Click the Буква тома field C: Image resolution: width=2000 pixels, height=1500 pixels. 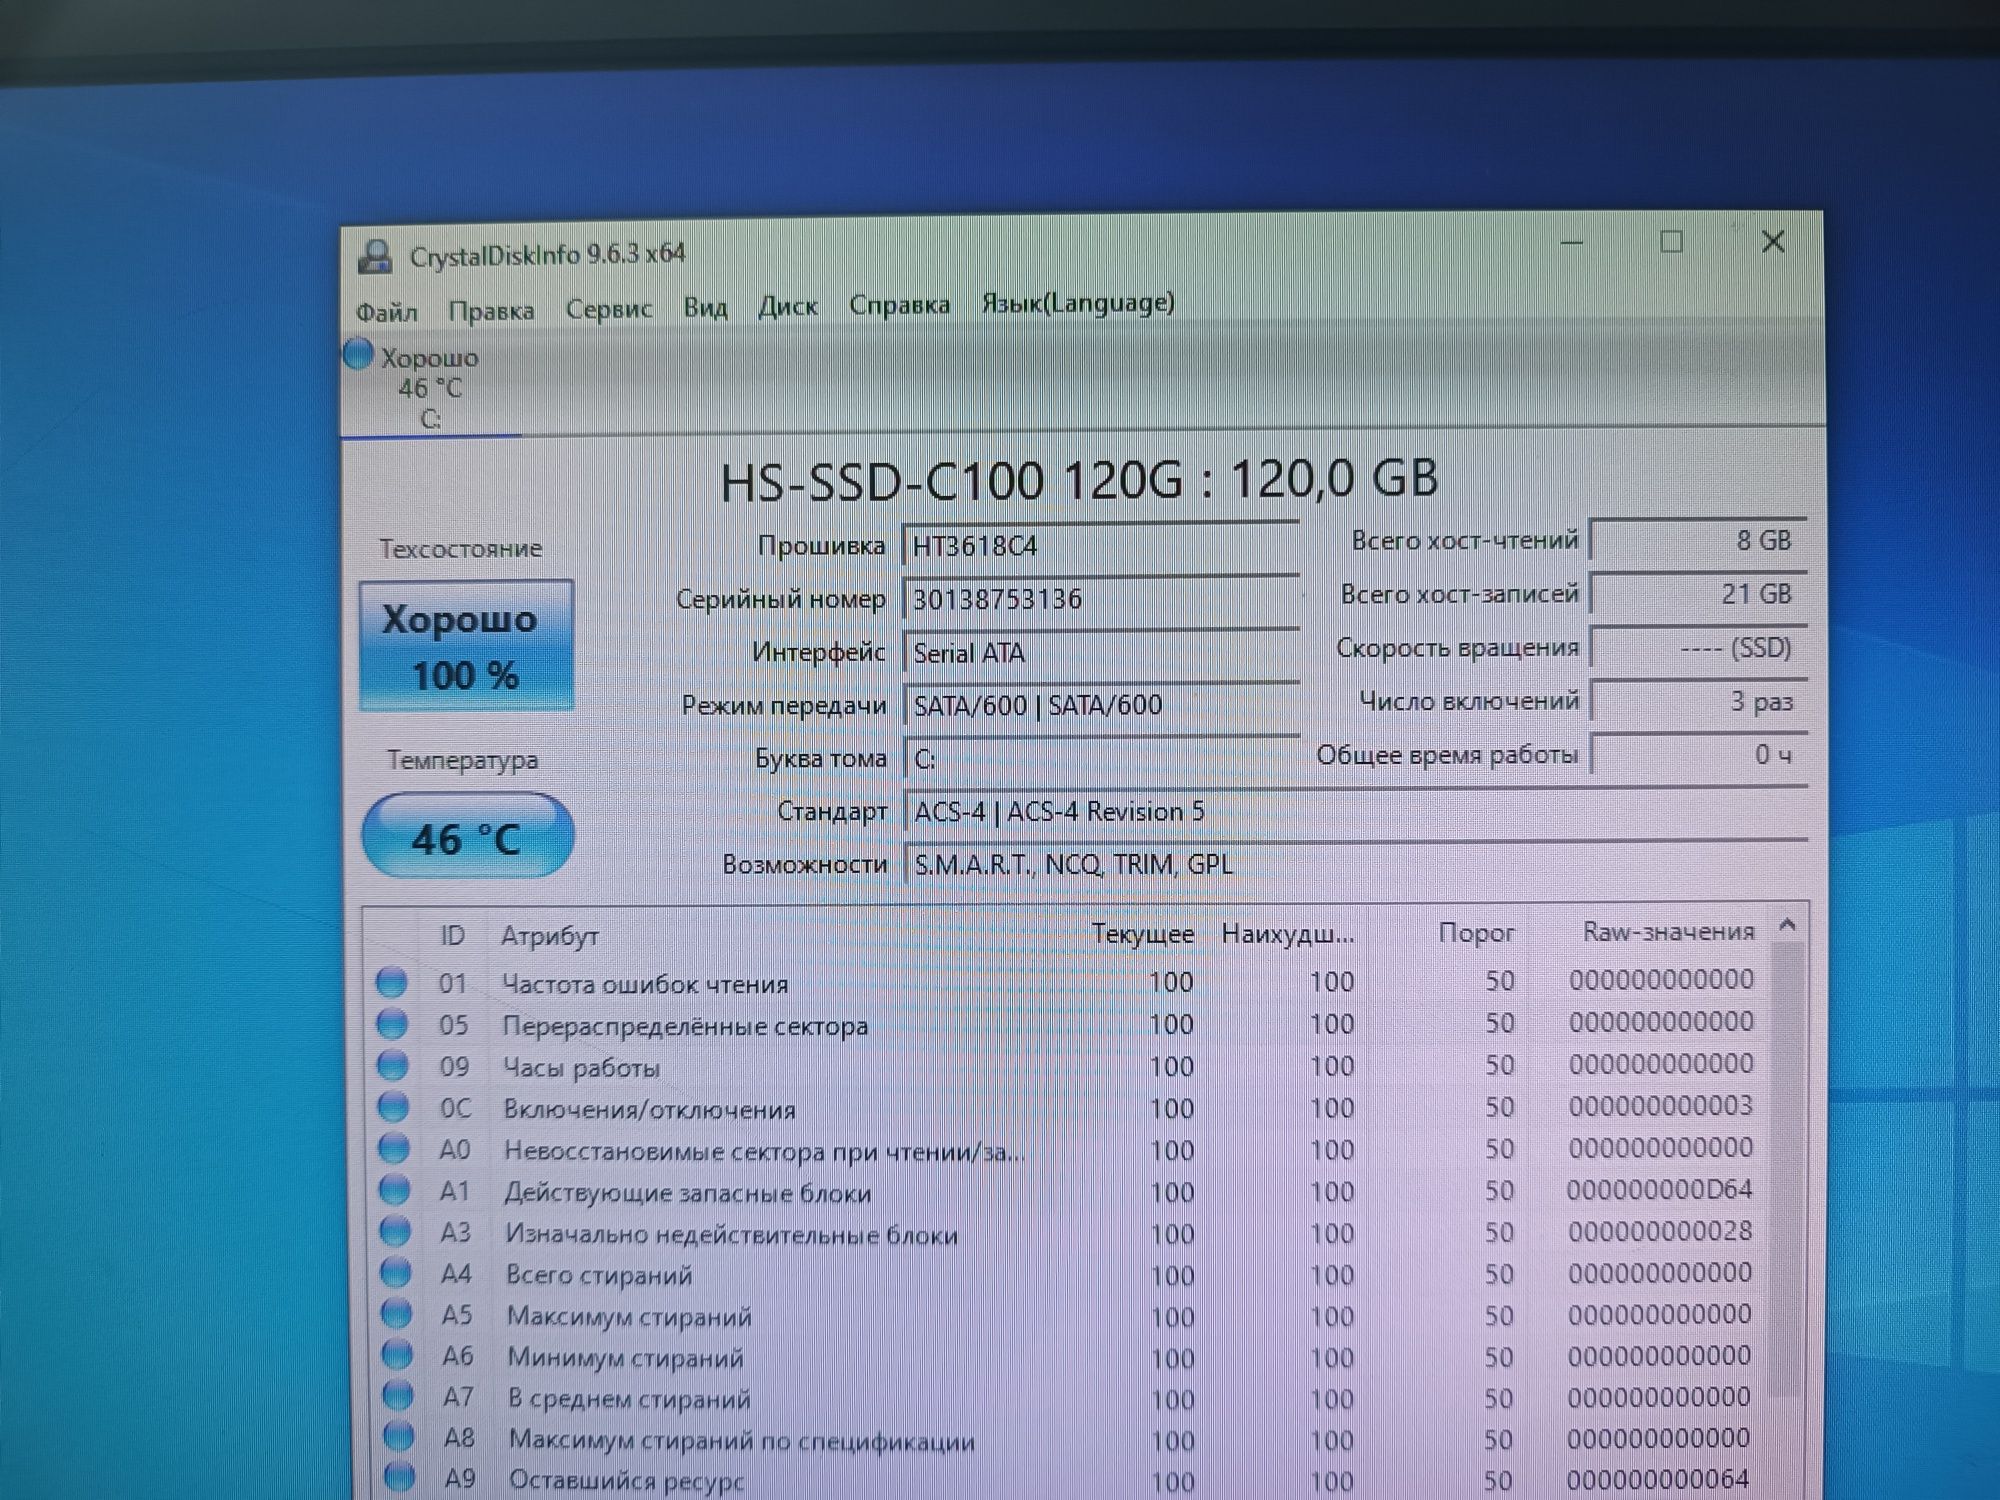(x=1100, y=758)
